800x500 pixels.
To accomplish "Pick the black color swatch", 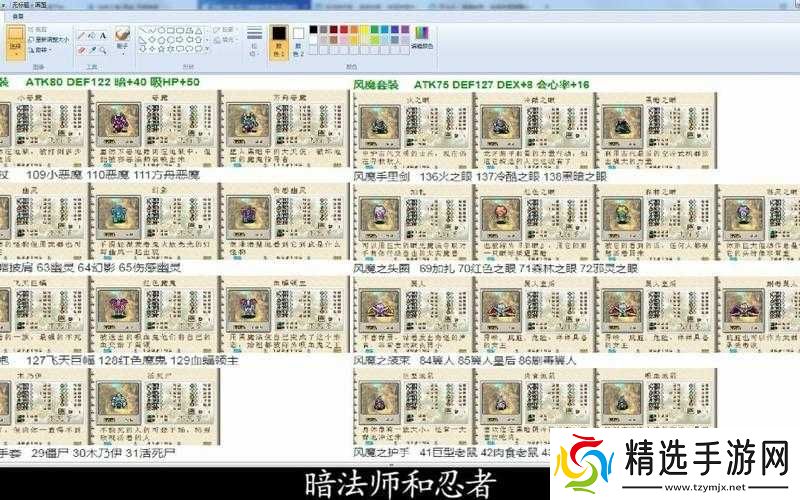I will pos(313,29).
